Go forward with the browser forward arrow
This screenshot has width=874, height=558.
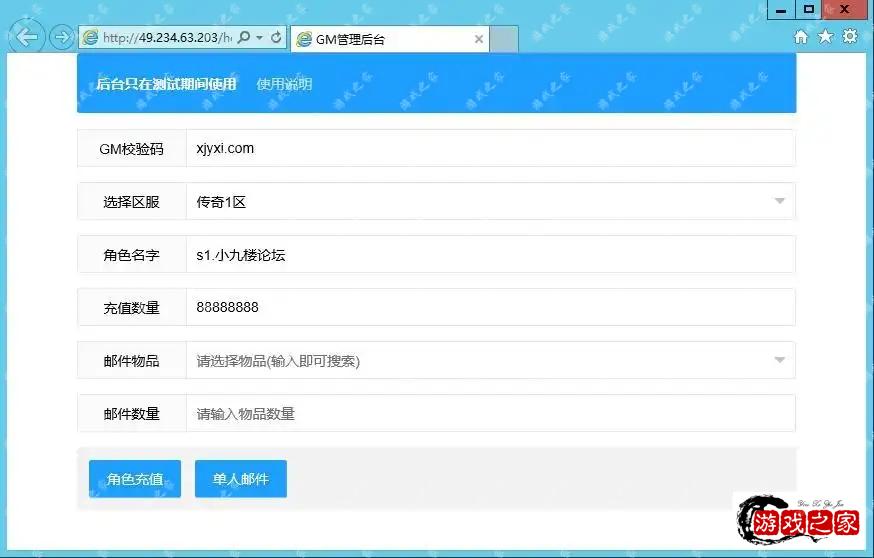61,37
